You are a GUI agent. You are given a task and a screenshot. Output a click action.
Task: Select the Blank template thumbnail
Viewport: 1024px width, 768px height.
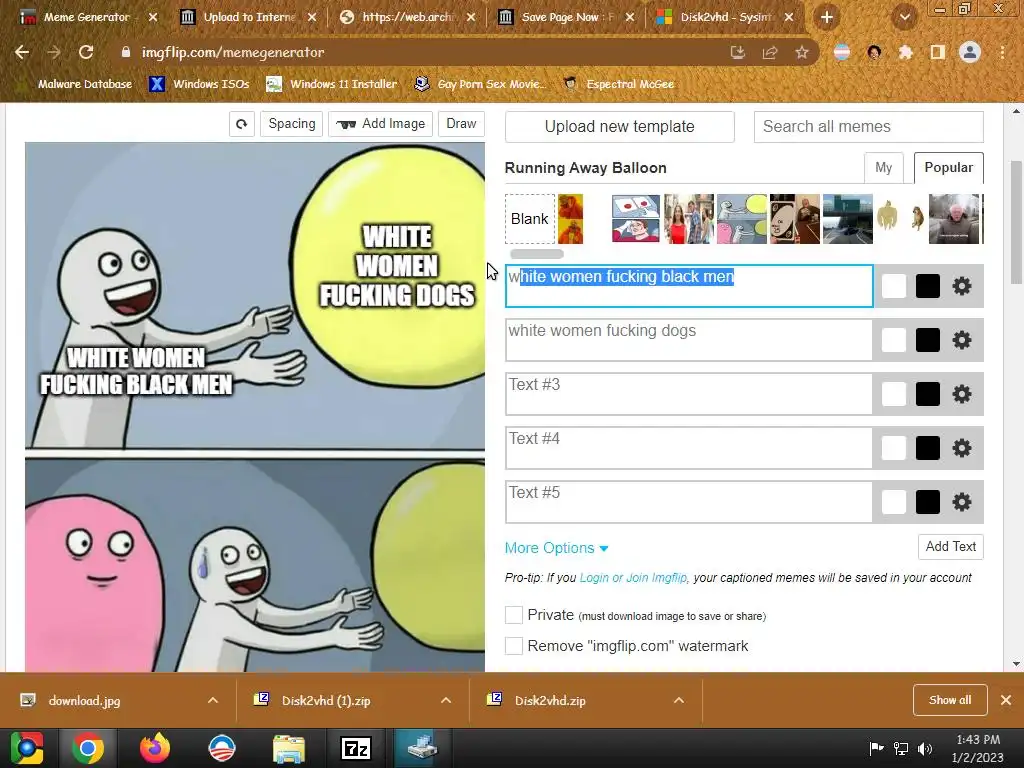pos(530,219)
